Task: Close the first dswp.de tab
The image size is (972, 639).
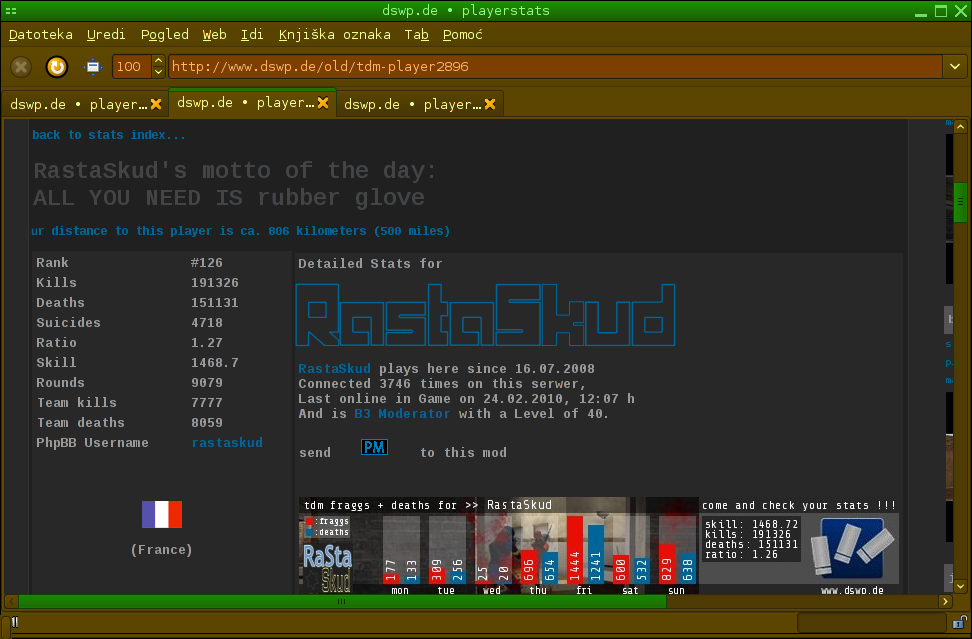Action: tap(156, 104)
